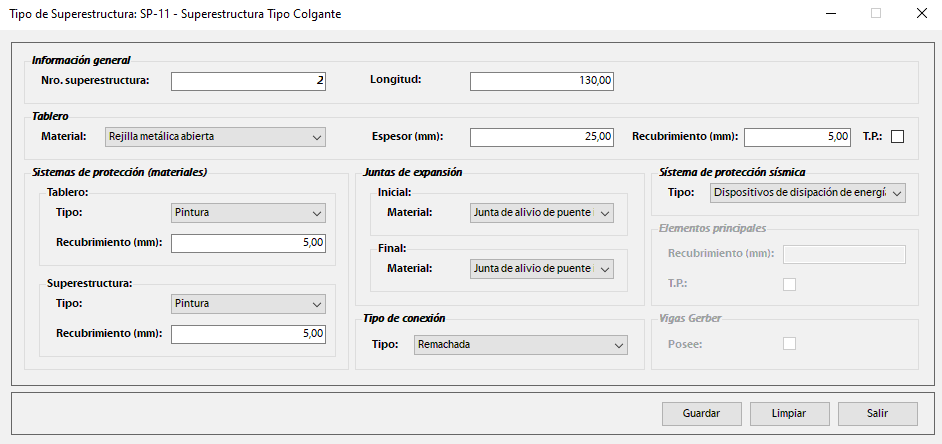Minimize the Tipo de Superestructura window
942x444 pixels.
(830, 14)
